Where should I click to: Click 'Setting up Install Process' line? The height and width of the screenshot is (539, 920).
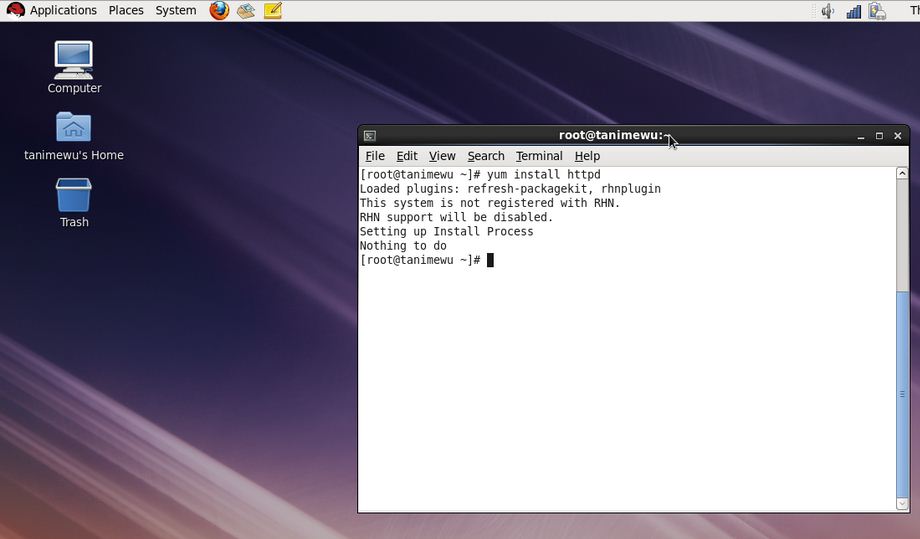(x=447, y=231)
